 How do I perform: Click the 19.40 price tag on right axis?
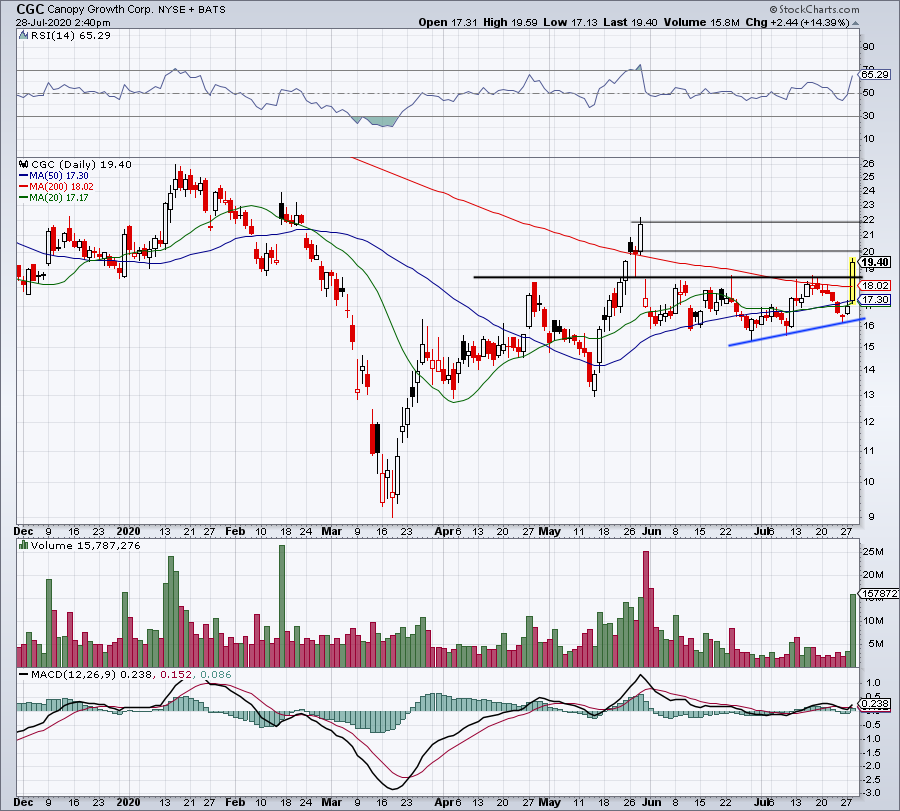(875, 262)
